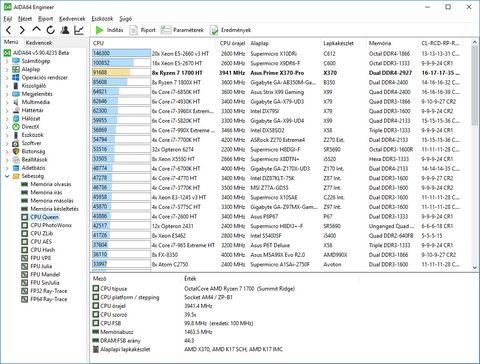Select Memória írás benchmark
This screenshot has width=480, height=364.
point(46,192)
